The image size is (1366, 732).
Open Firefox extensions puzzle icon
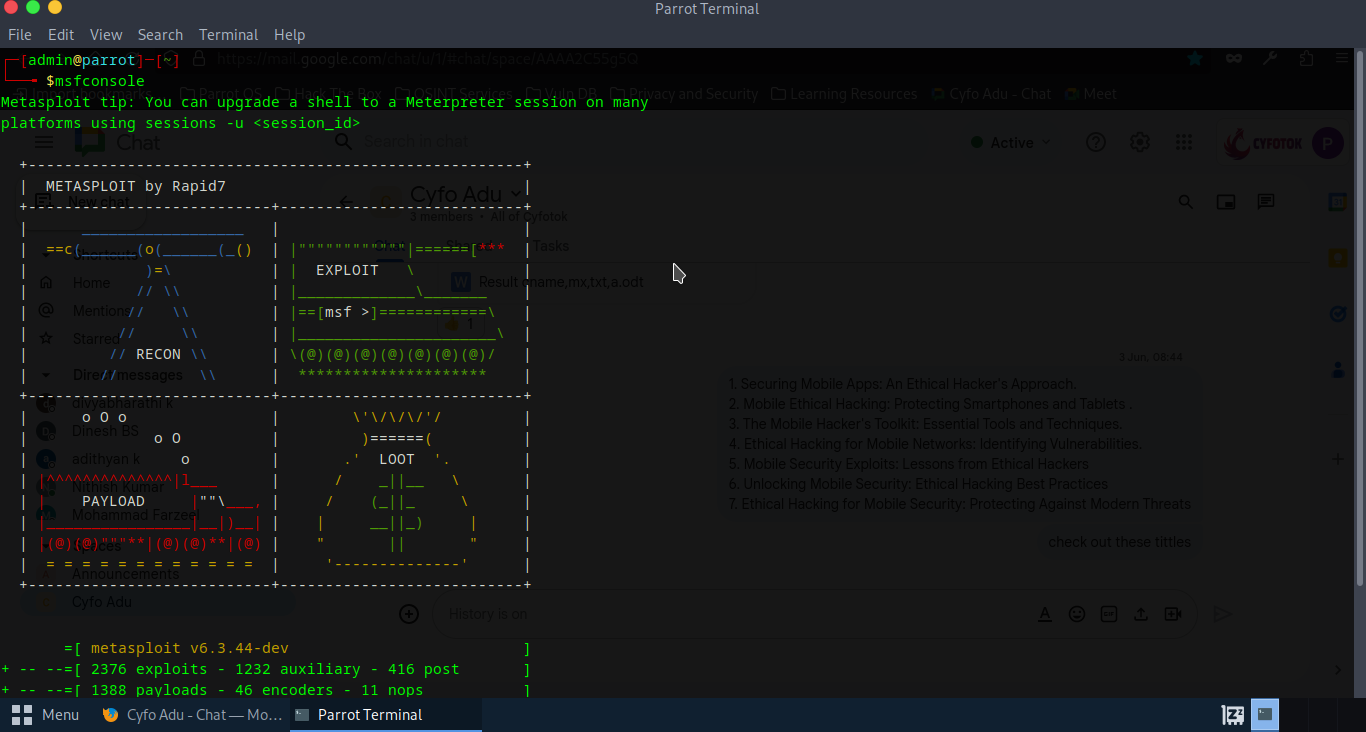pos(1306,59)
